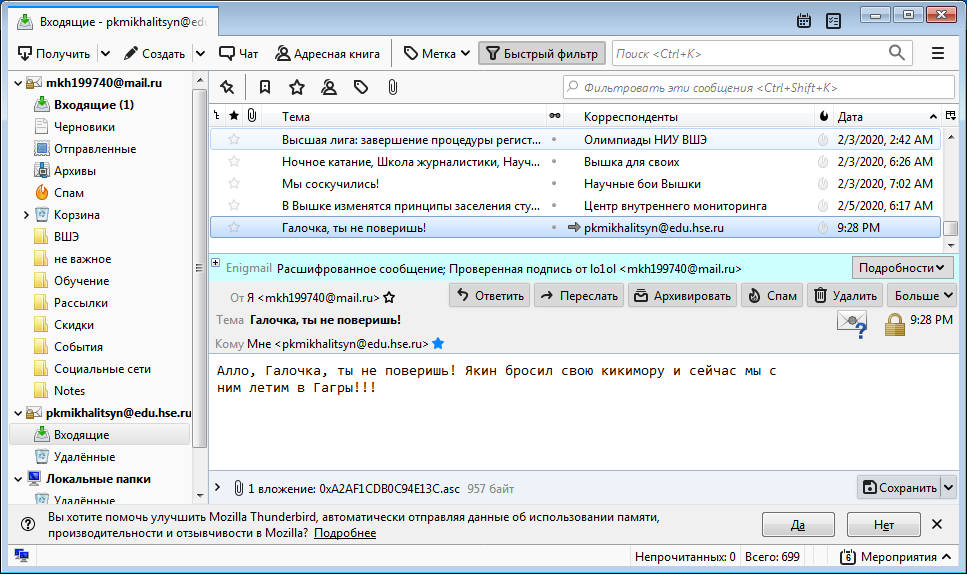The height and width of the screenshot is (574, 967).
Task: Open the Подробности dropdown
Action: 902,268
